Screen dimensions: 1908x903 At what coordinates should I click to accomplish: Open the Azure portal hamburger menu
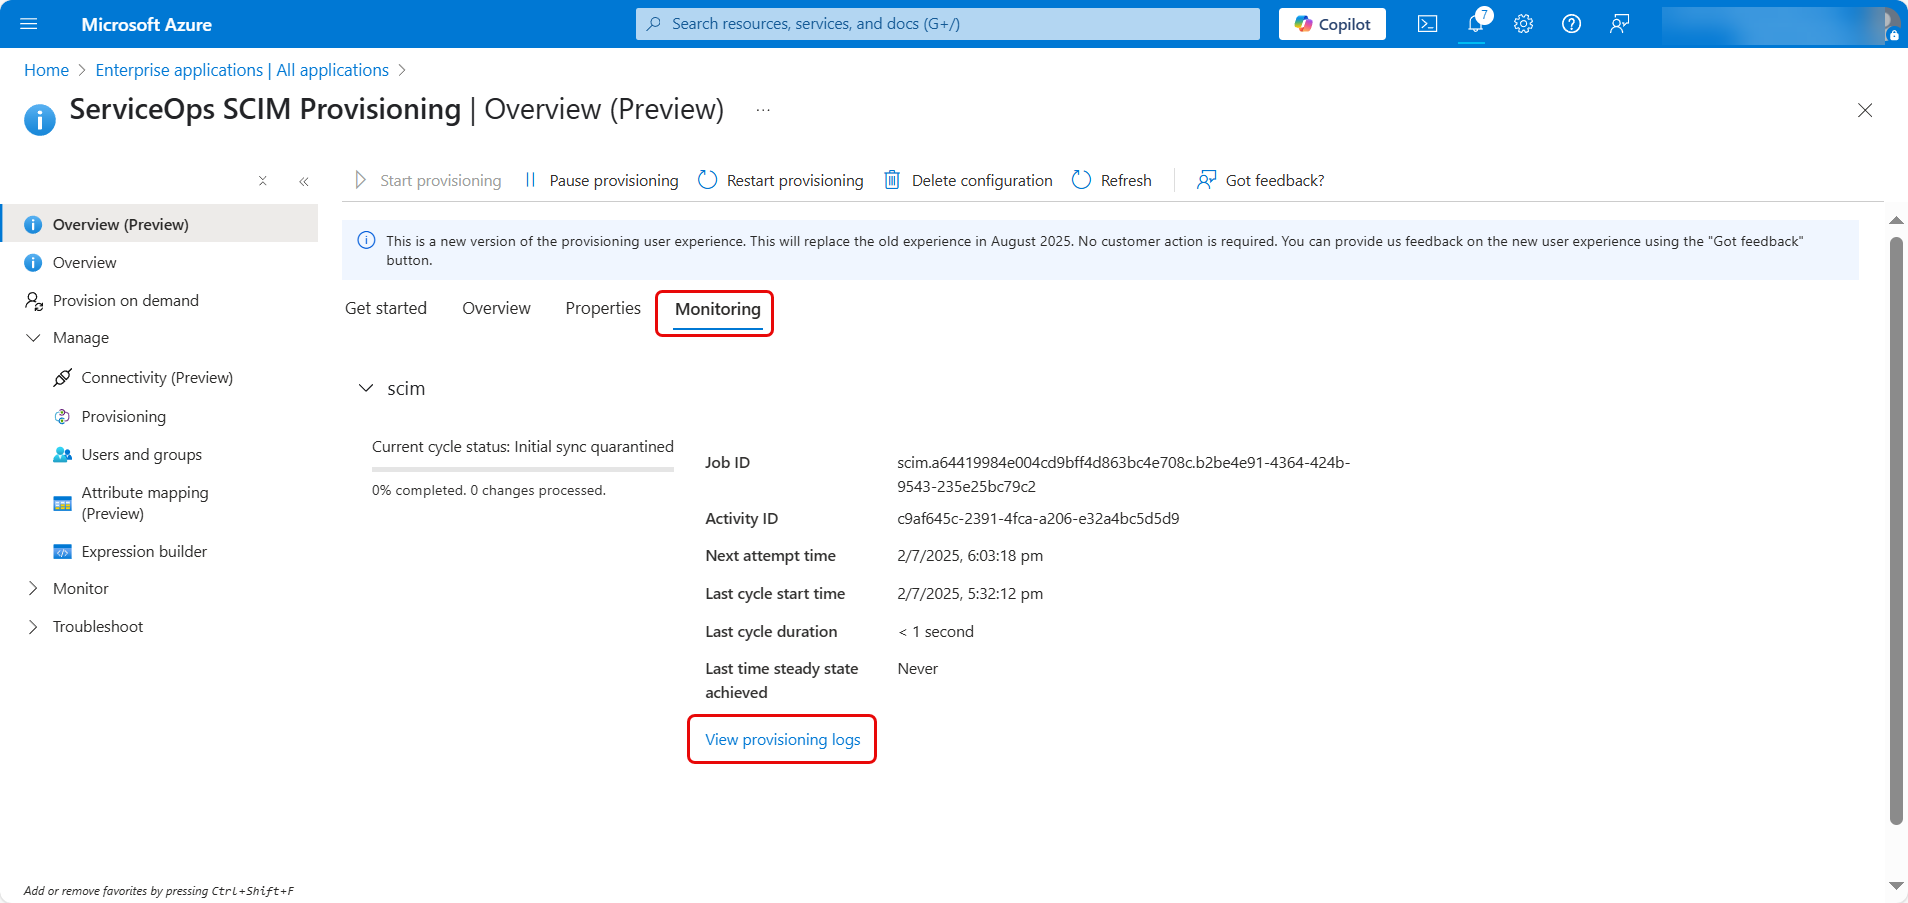coord(29,24)
